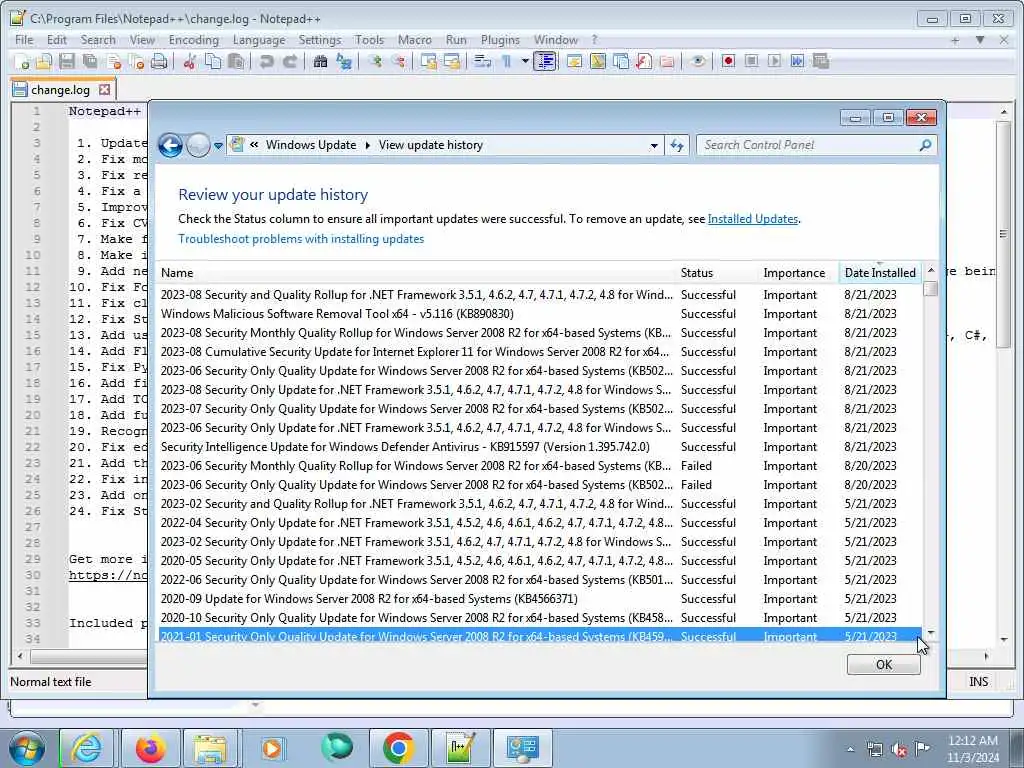Select the change.log tab

click(x=60, y=89)
